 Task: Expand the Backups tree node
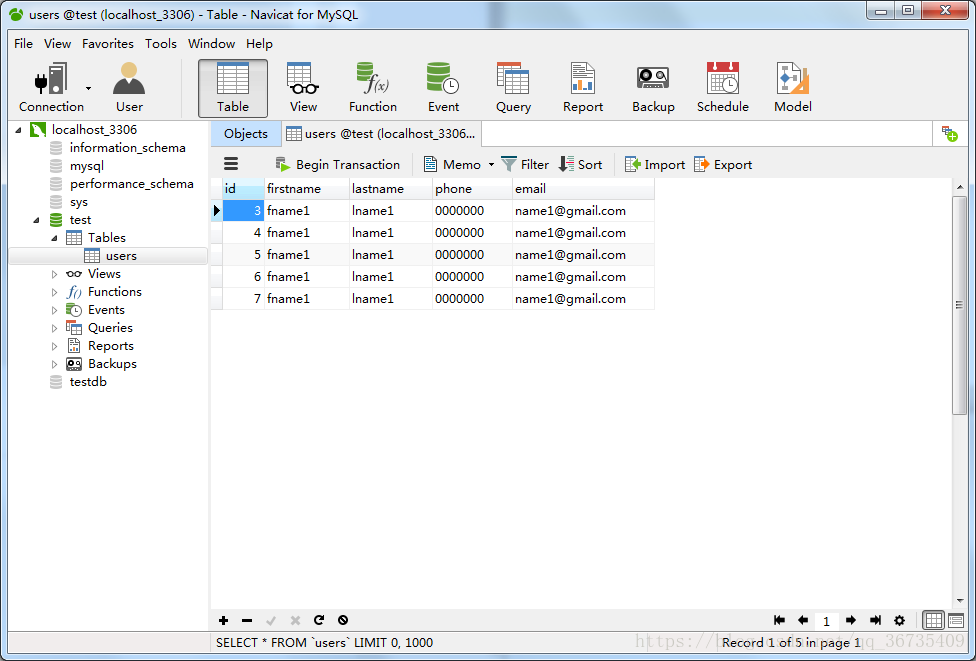coord(54,364)
